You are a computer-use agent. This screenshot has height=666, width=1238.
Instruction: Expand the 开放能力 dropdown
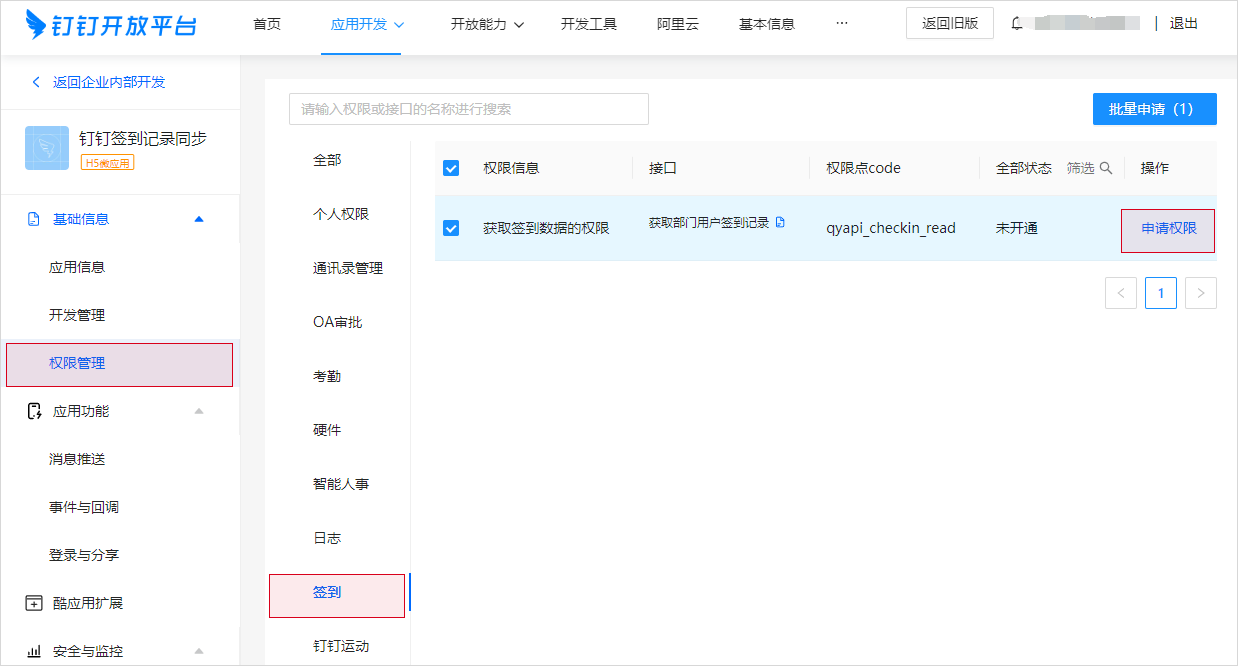coord(487,24)
